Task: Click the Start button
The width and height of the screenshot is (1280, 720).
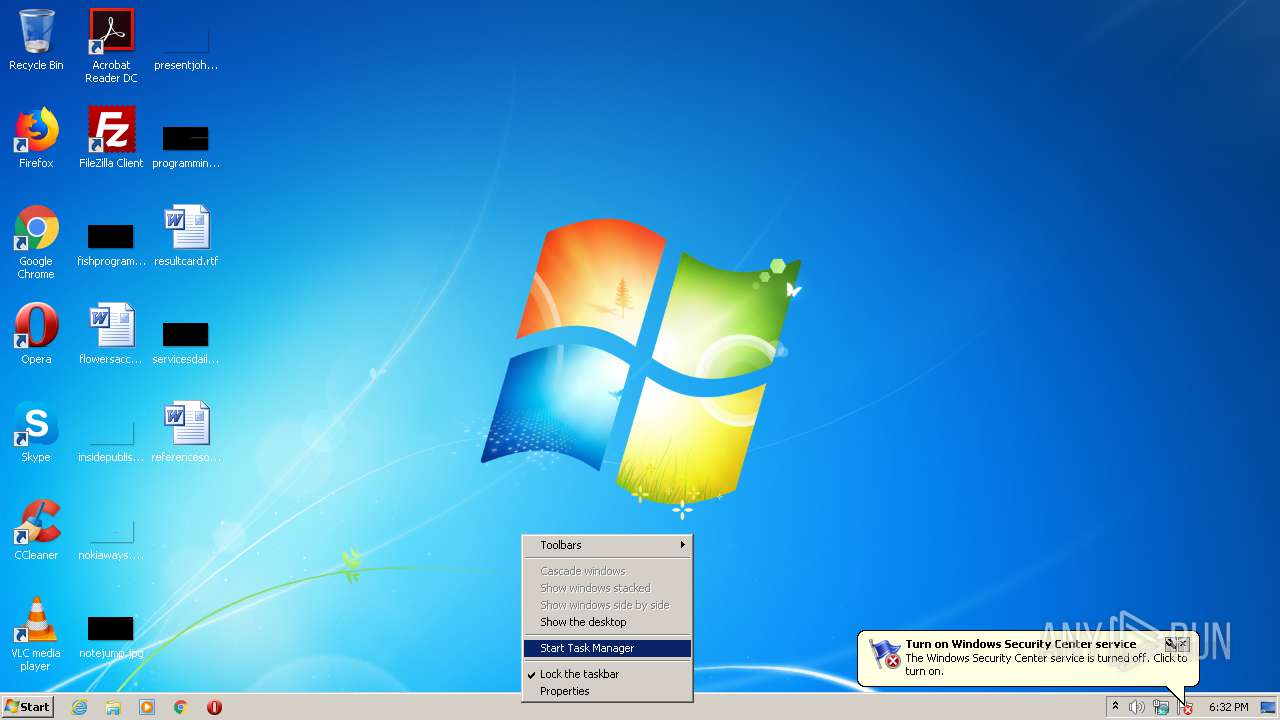Action: (x=27, y=707)
